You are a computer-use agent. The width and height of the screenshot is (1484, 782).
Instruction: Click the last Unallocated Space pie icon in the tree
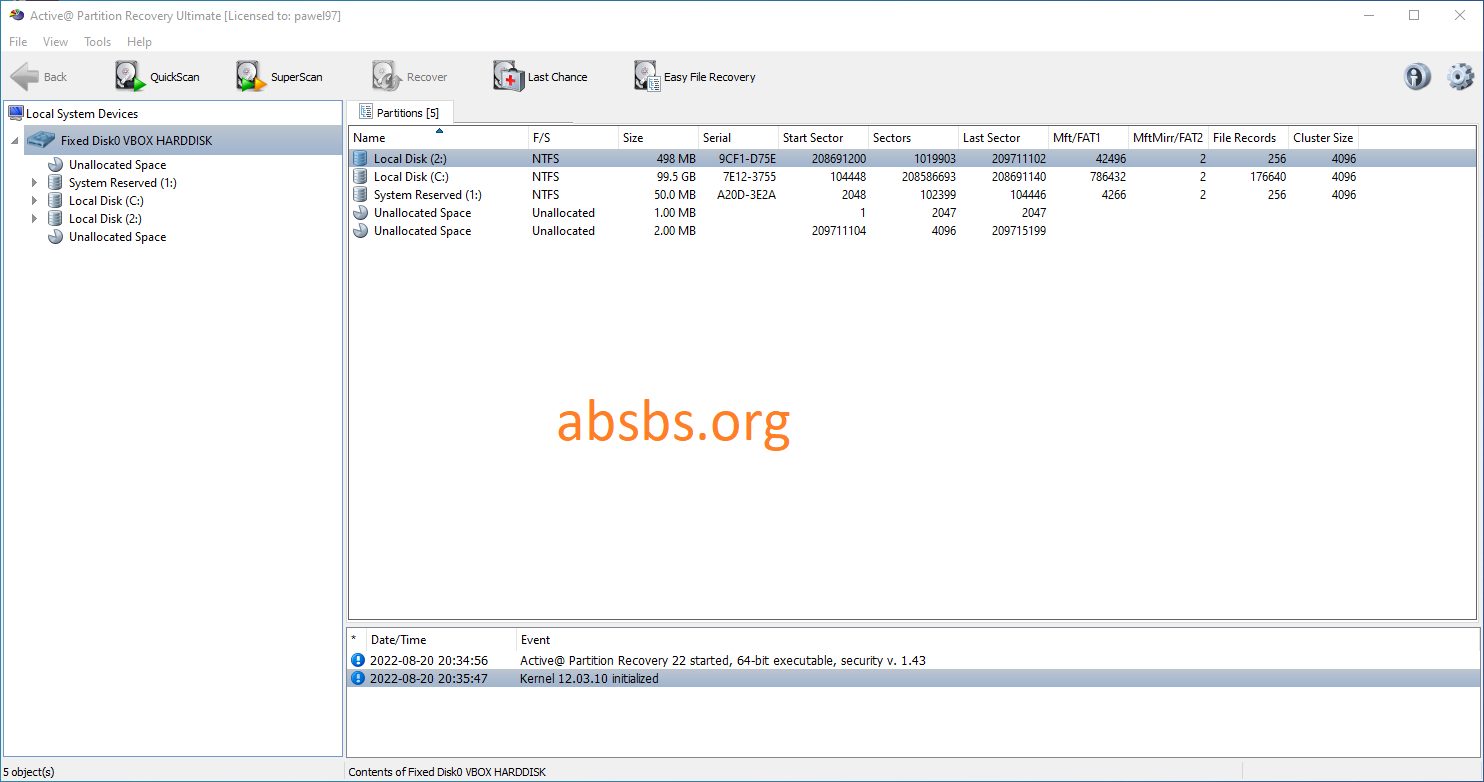point(55,237)
